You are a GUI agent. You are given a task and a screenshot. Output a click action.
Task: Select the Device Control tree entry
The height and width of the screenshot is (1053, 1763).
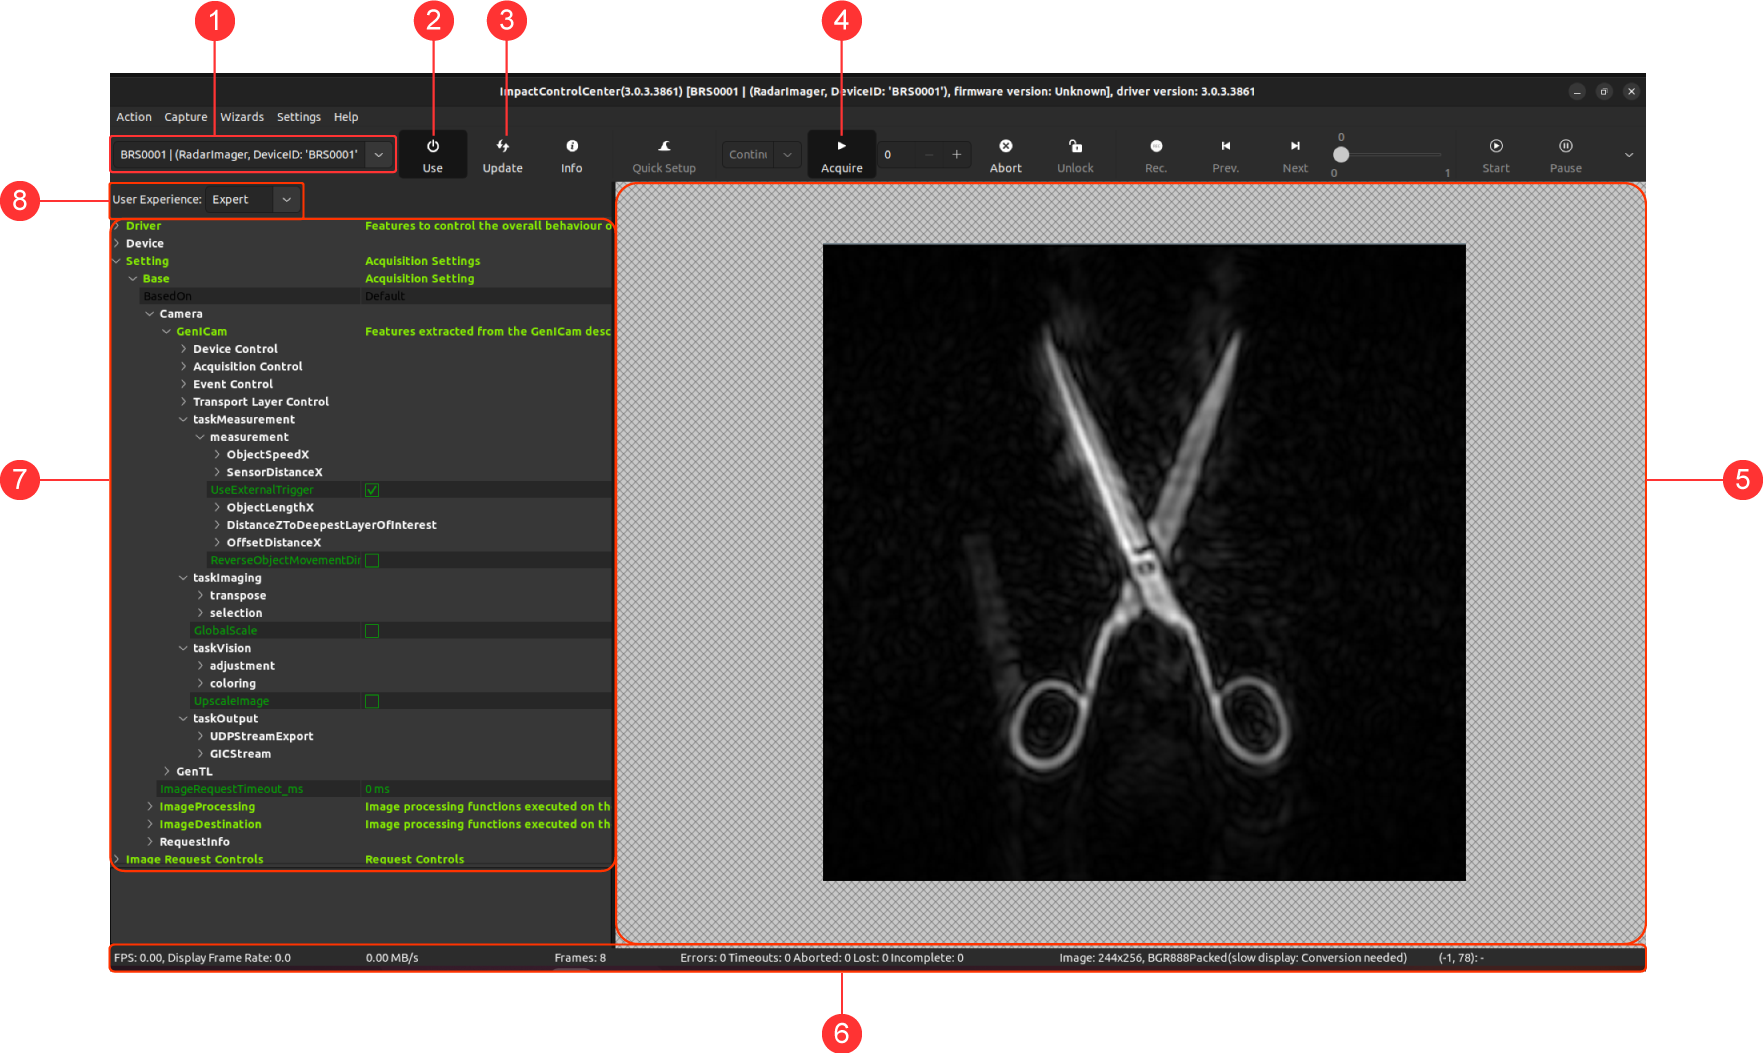point(235,349)
